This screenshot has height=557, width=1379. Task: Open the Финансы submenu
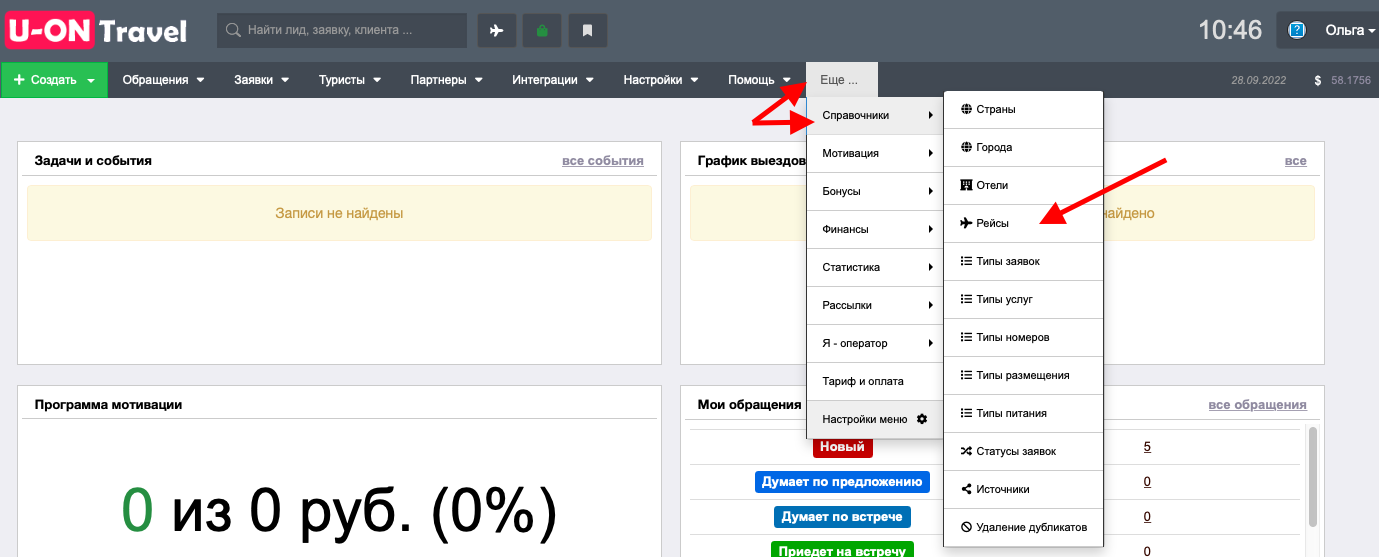pos(875,229)
